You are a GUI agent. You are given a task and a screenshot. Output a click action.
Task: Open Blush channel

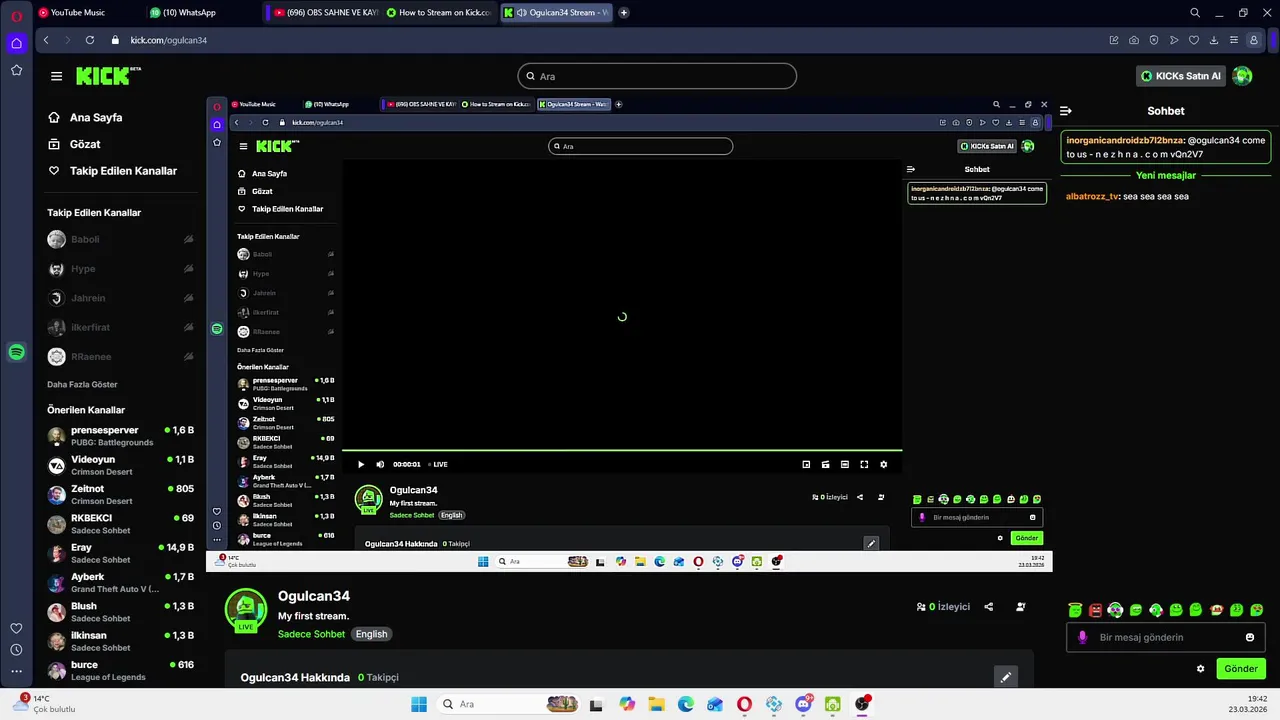[x=121, y=612]
